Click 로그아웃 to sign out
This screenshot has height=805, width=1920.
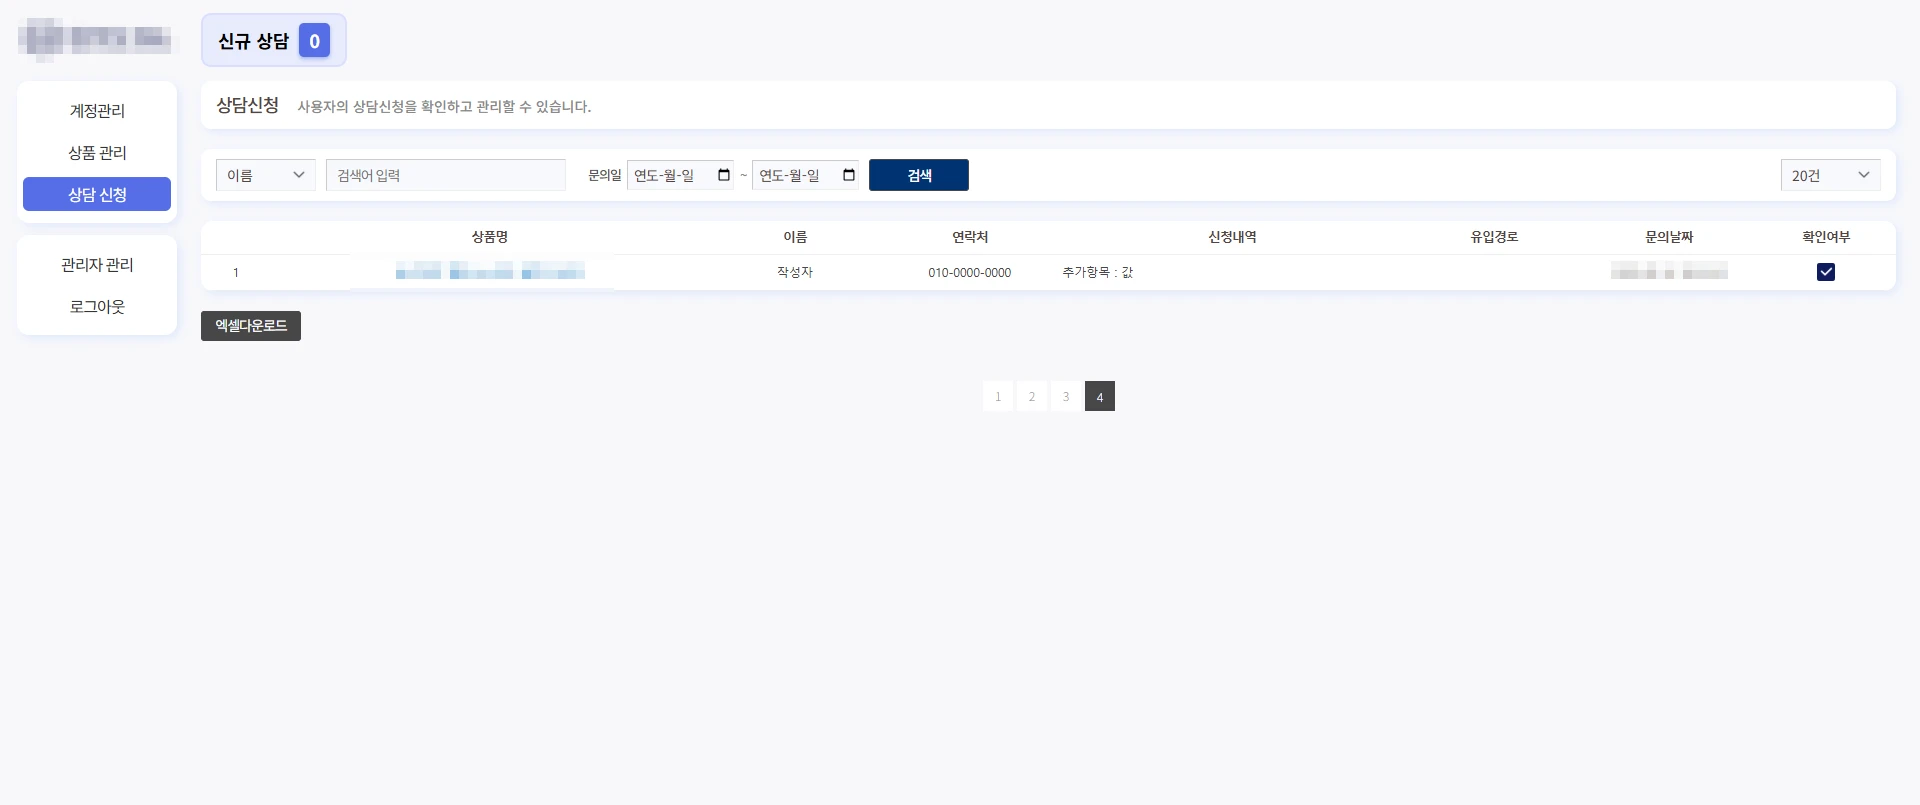[x=97, y=307]
